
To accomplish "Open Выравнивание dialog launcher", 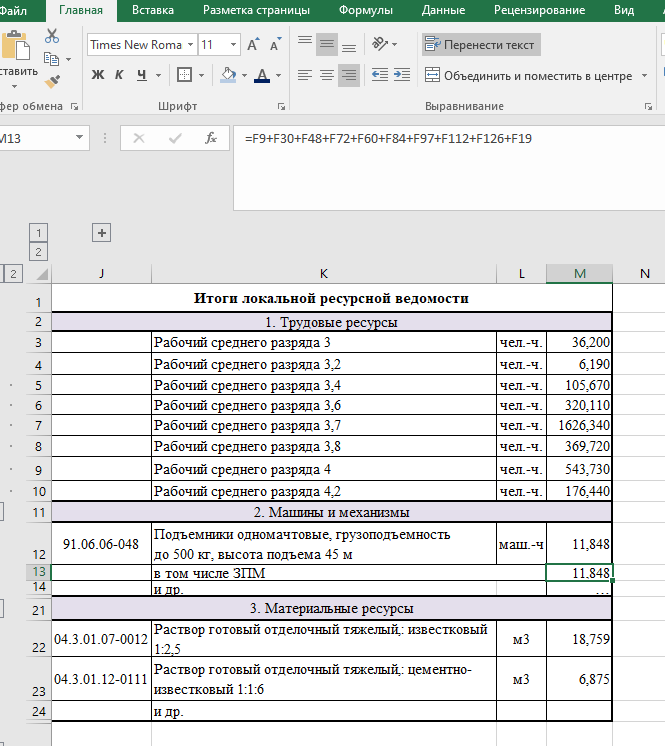I will [648, 107].
